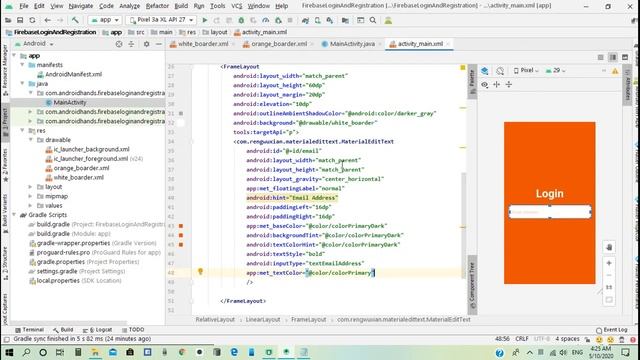
Task: Open the VCS menu
Action: coord(236,6)
